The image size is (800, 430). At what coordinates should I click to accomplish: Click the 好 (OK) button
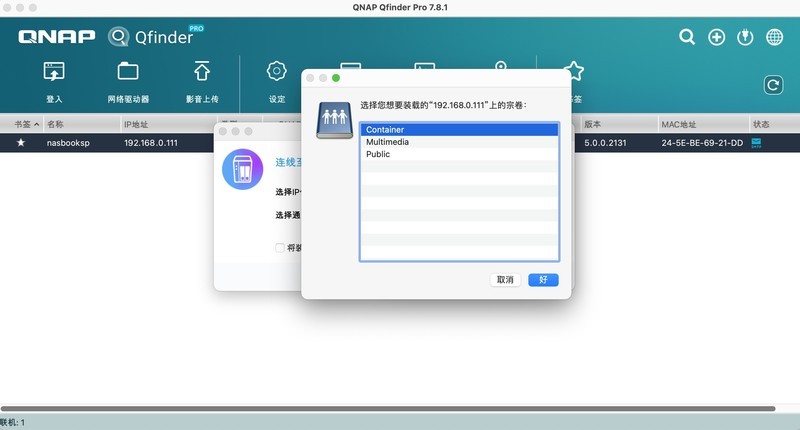coord(543,280)
